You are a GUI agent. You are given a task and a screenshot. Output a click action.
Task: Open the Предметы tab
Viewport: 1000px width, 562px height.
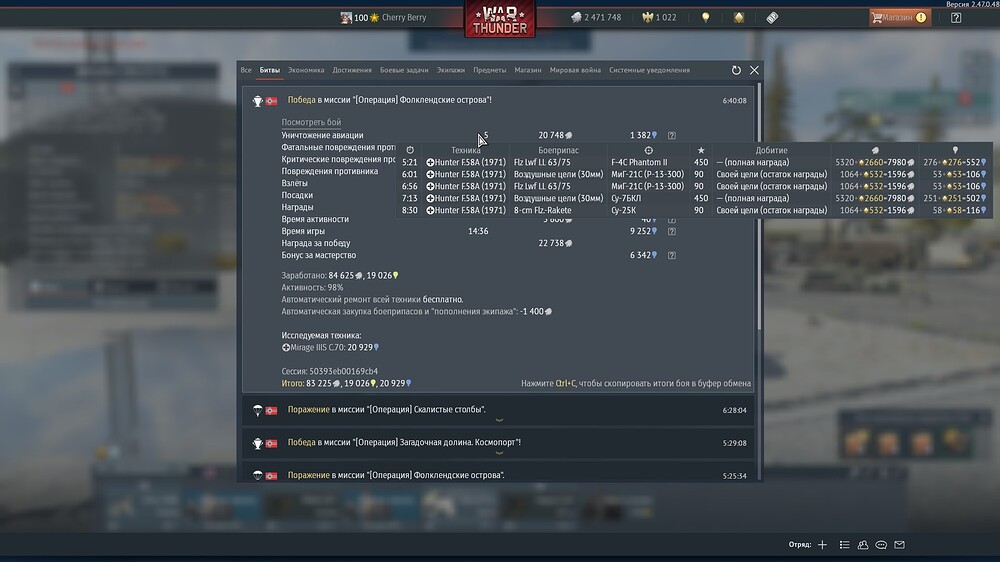490,70
